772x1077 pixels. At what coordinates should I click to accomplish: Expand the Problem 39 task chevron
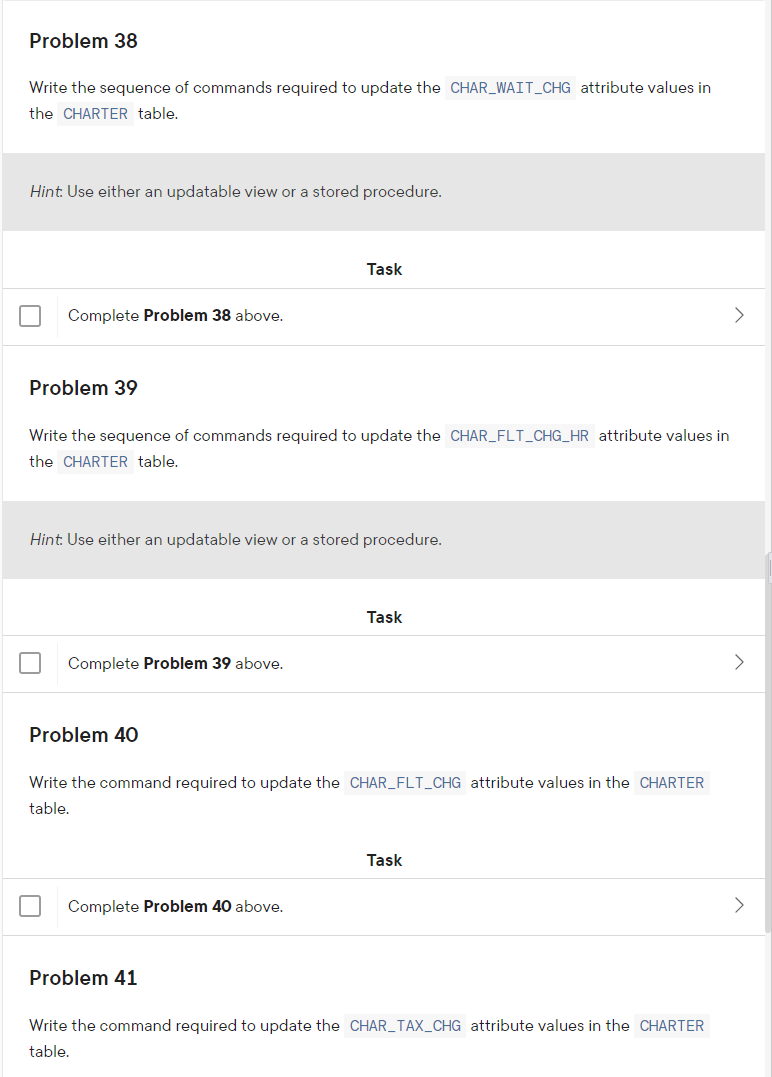coord(739,663)
